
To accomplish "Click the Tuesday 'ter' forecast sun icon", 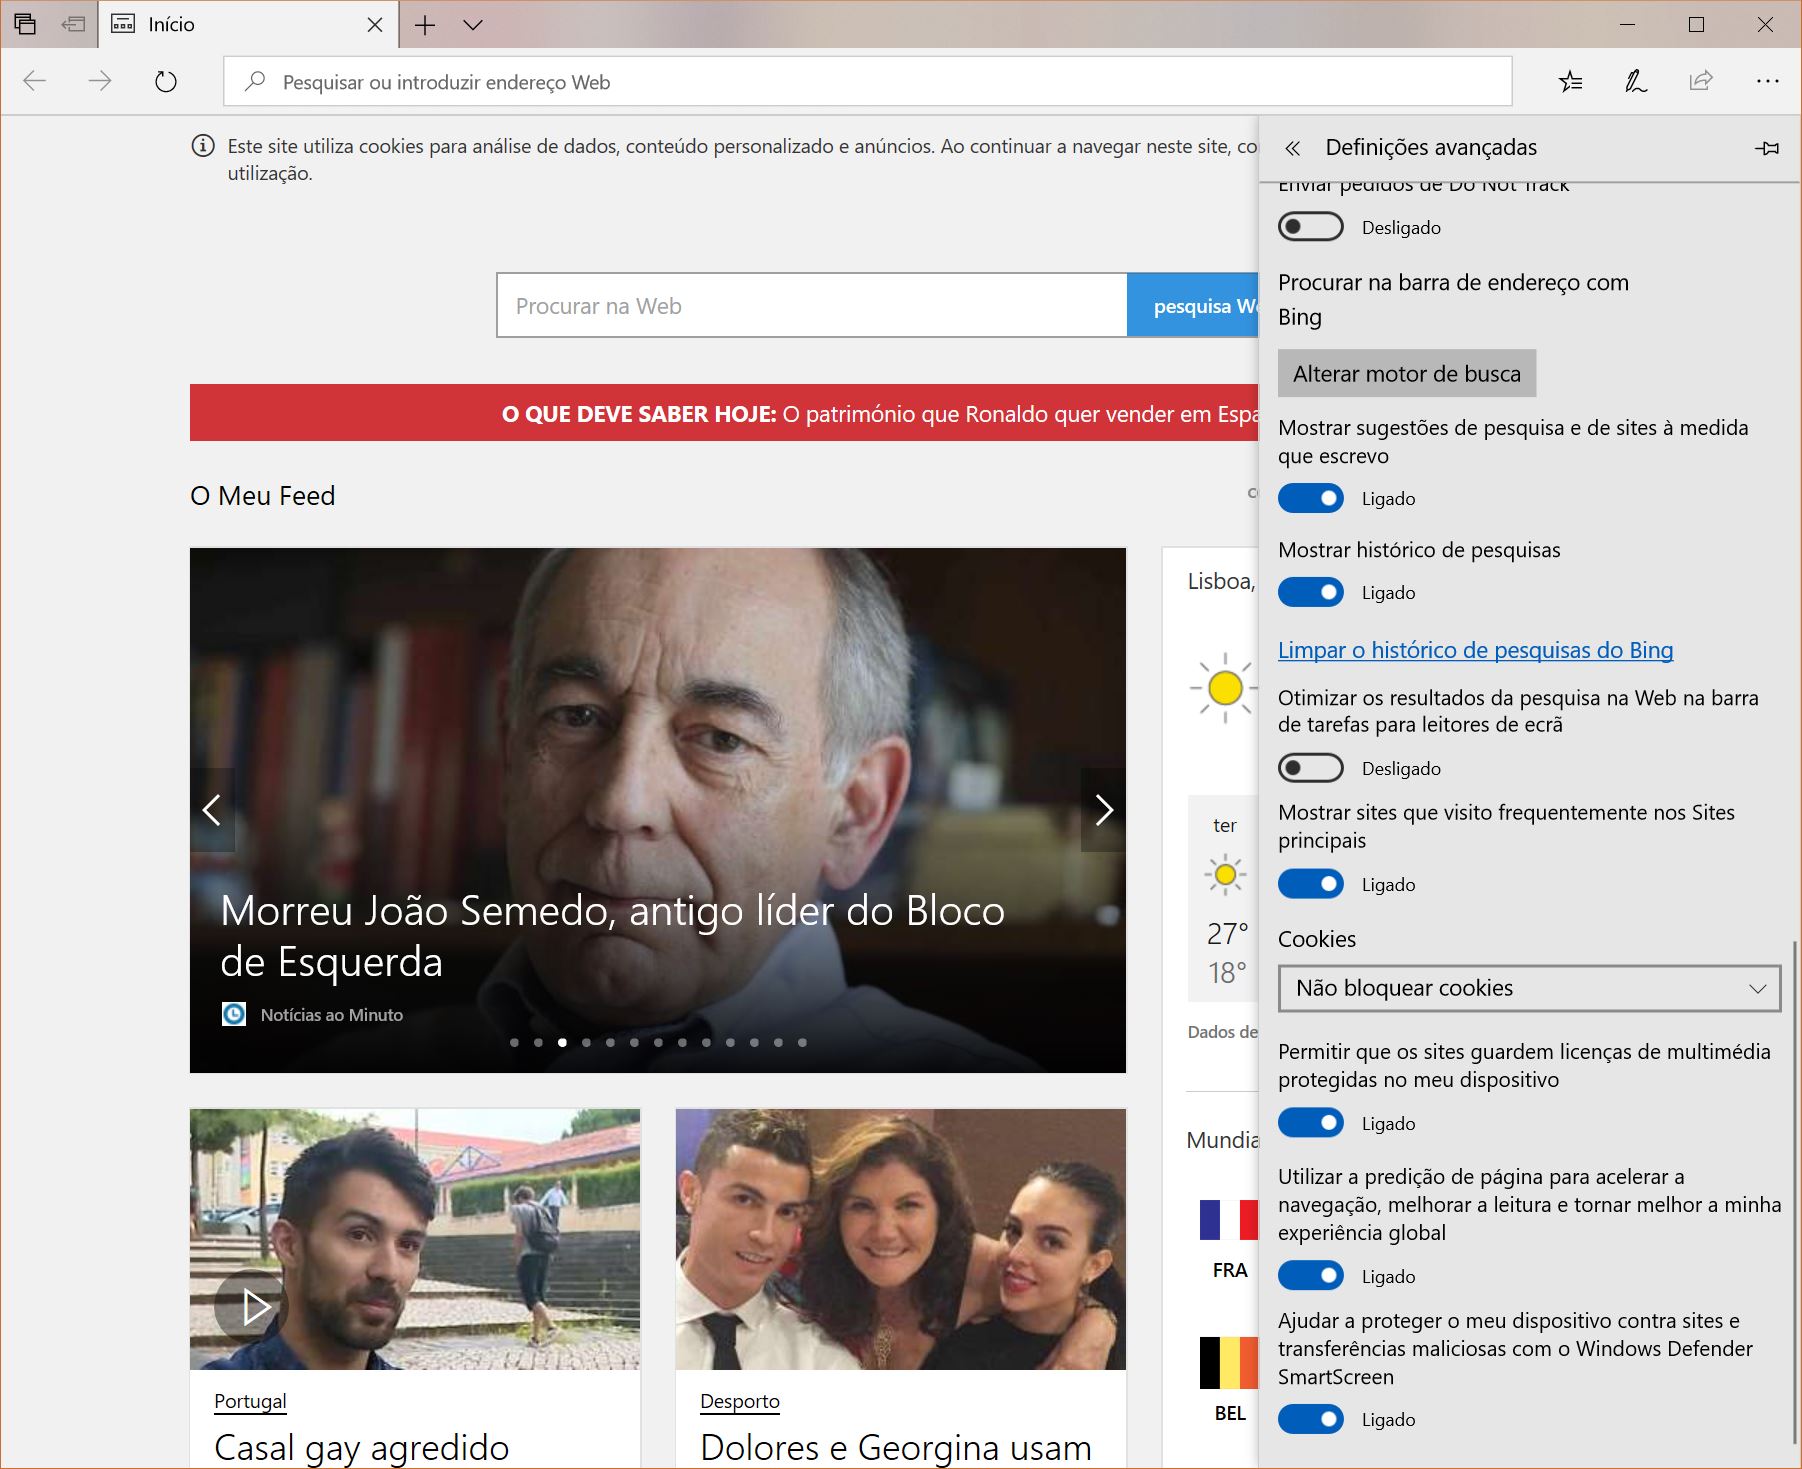I will point(1225,874).
